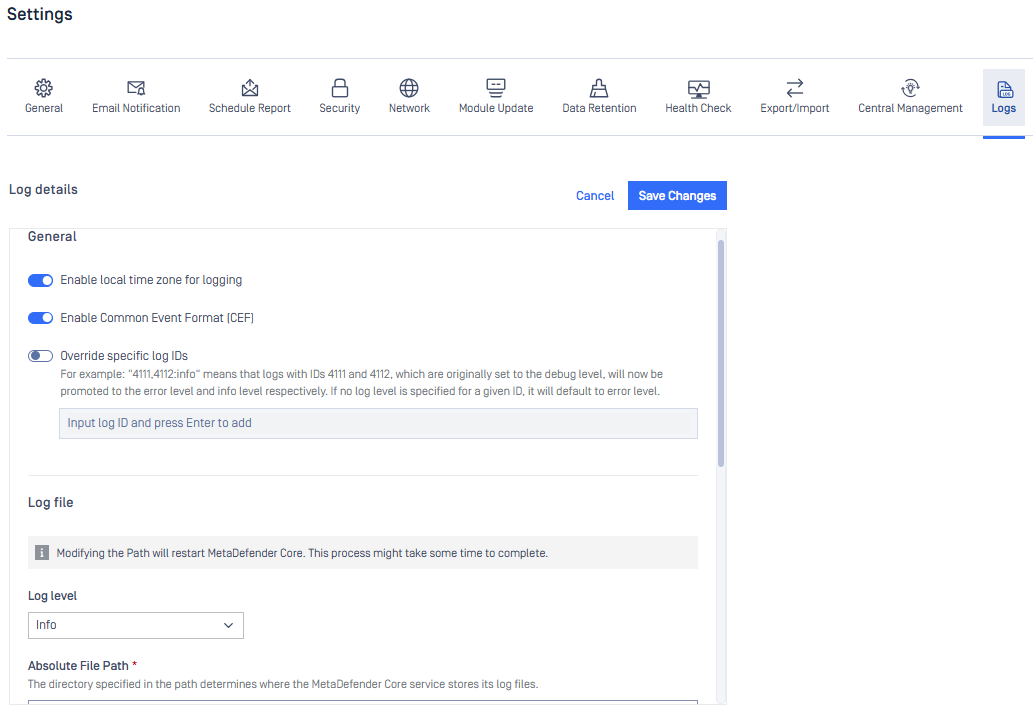Image resolution: width=1033 pixels, height=714 pixels.
Task: Click the Save Changes button
Action: coord(677,196)
